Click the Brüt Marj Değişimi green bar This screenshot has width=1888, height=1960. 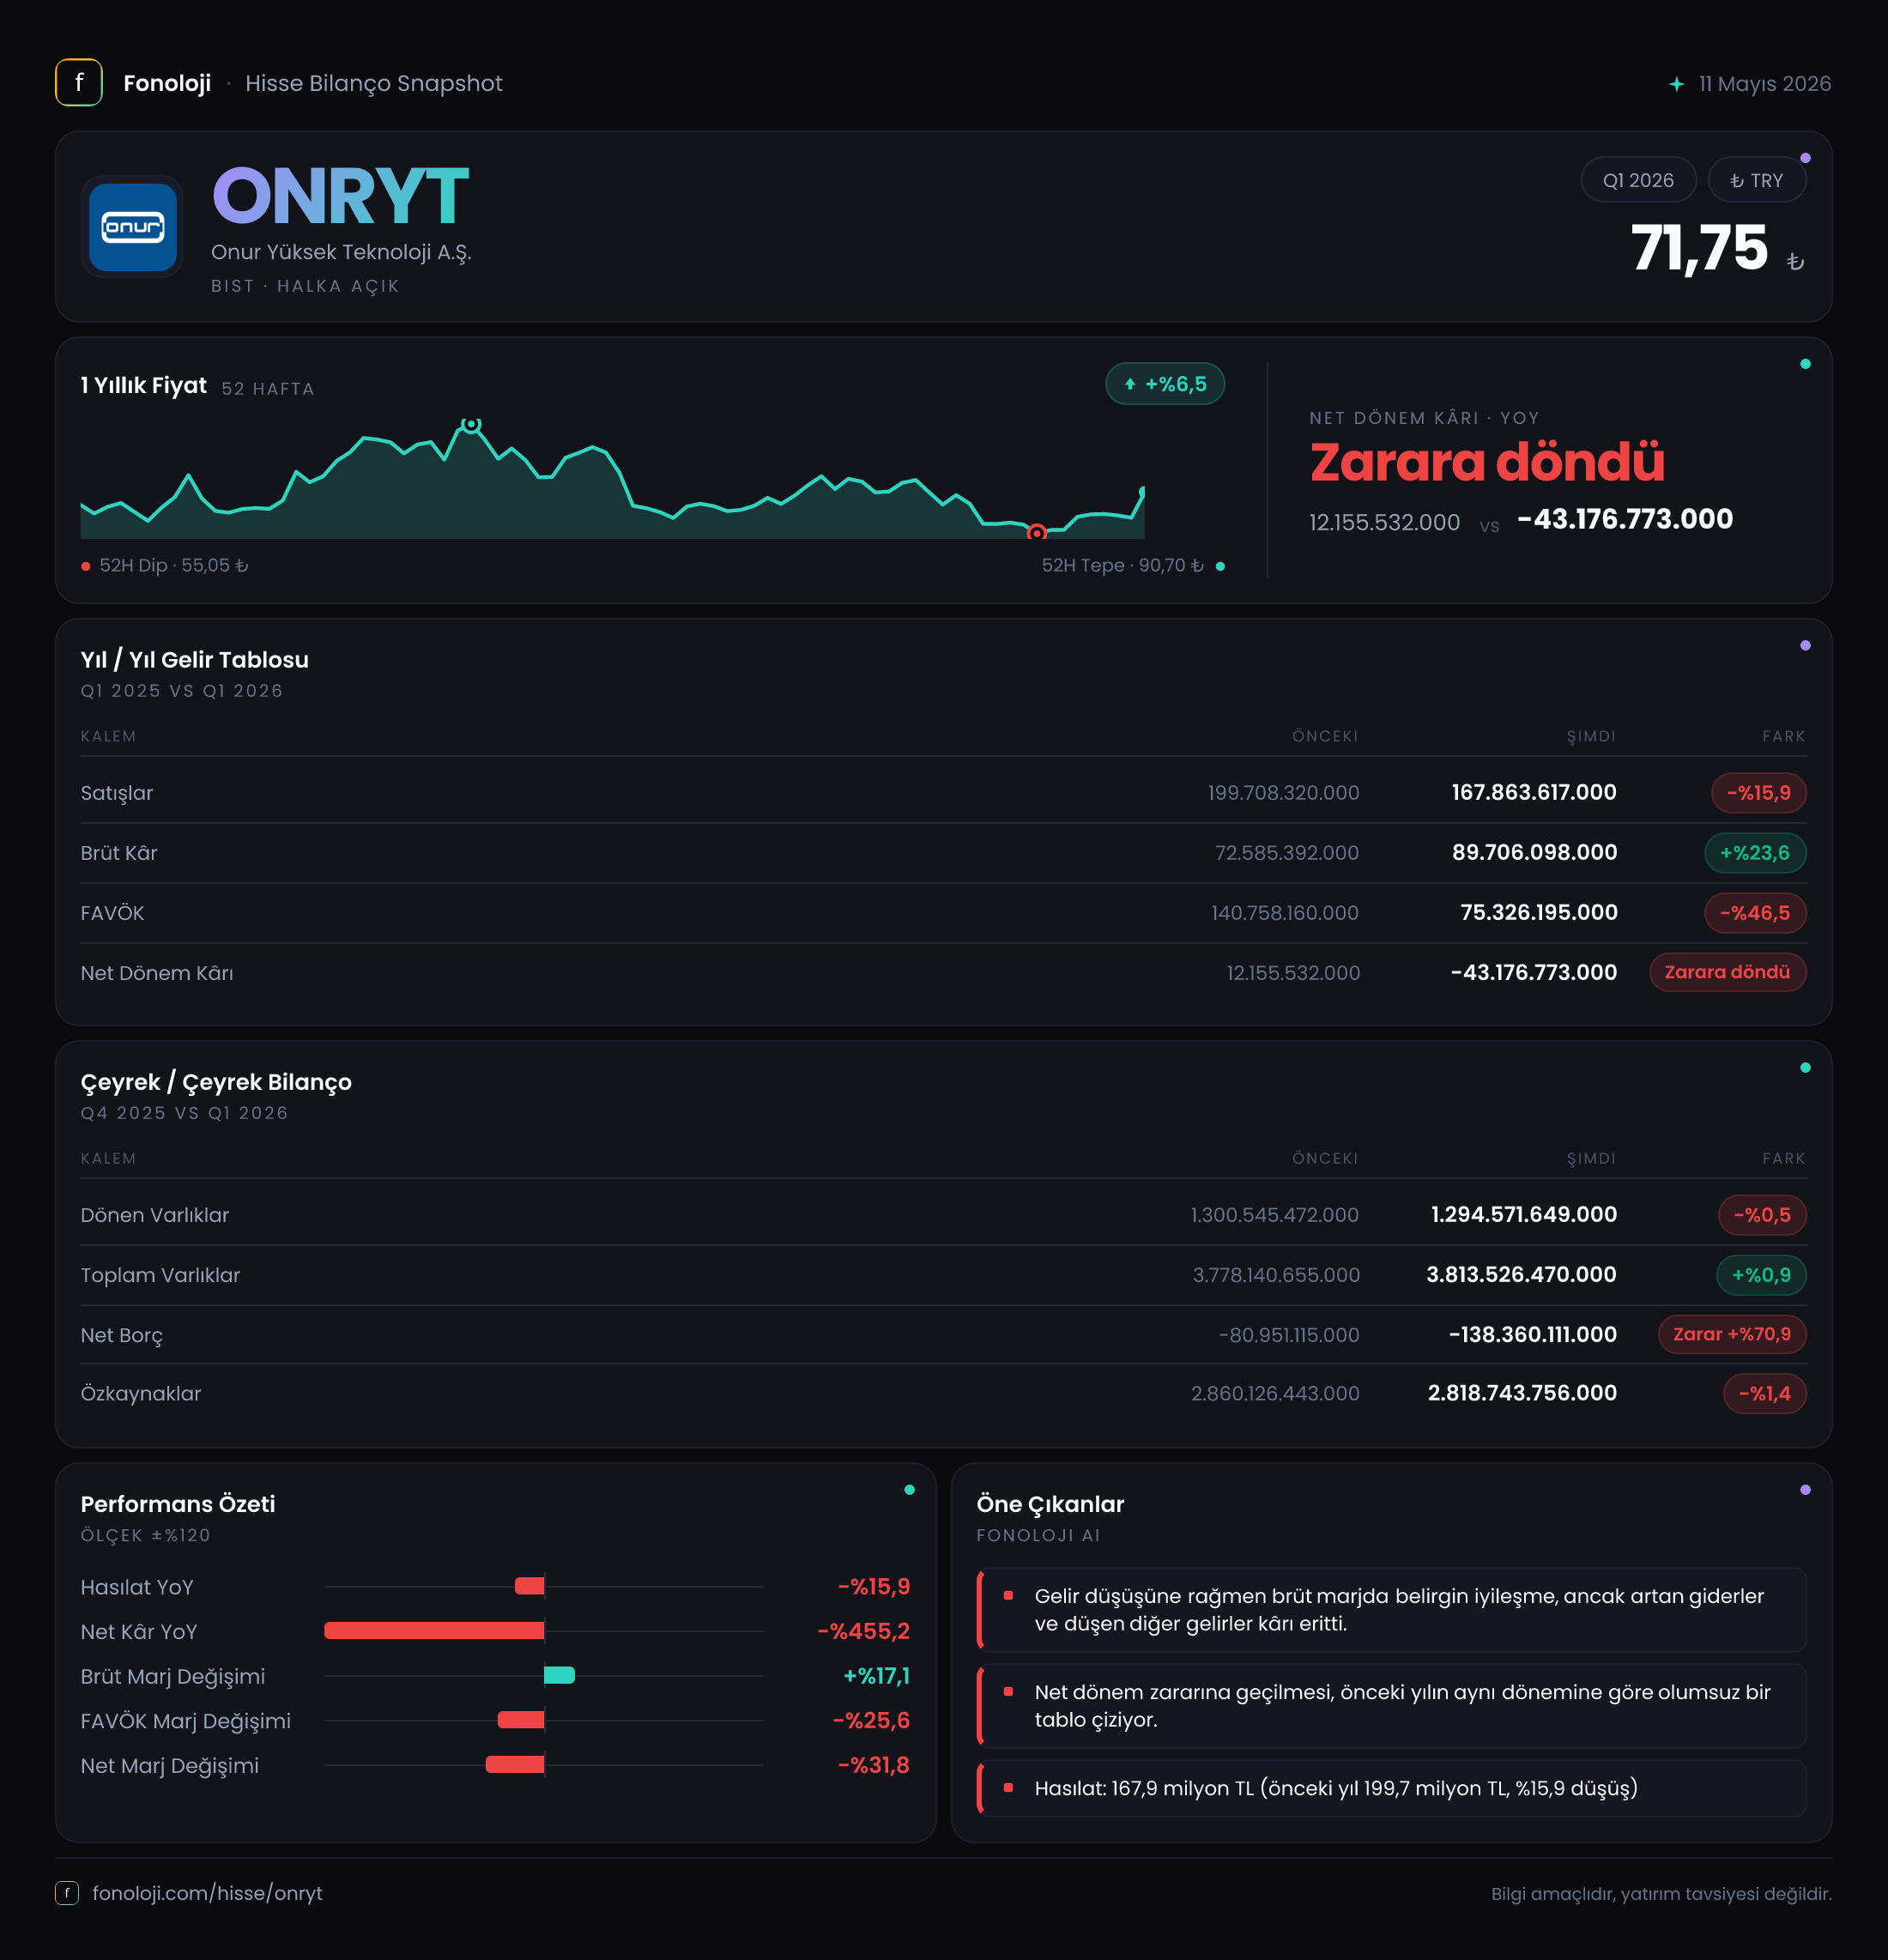[x=559, y=1675]
